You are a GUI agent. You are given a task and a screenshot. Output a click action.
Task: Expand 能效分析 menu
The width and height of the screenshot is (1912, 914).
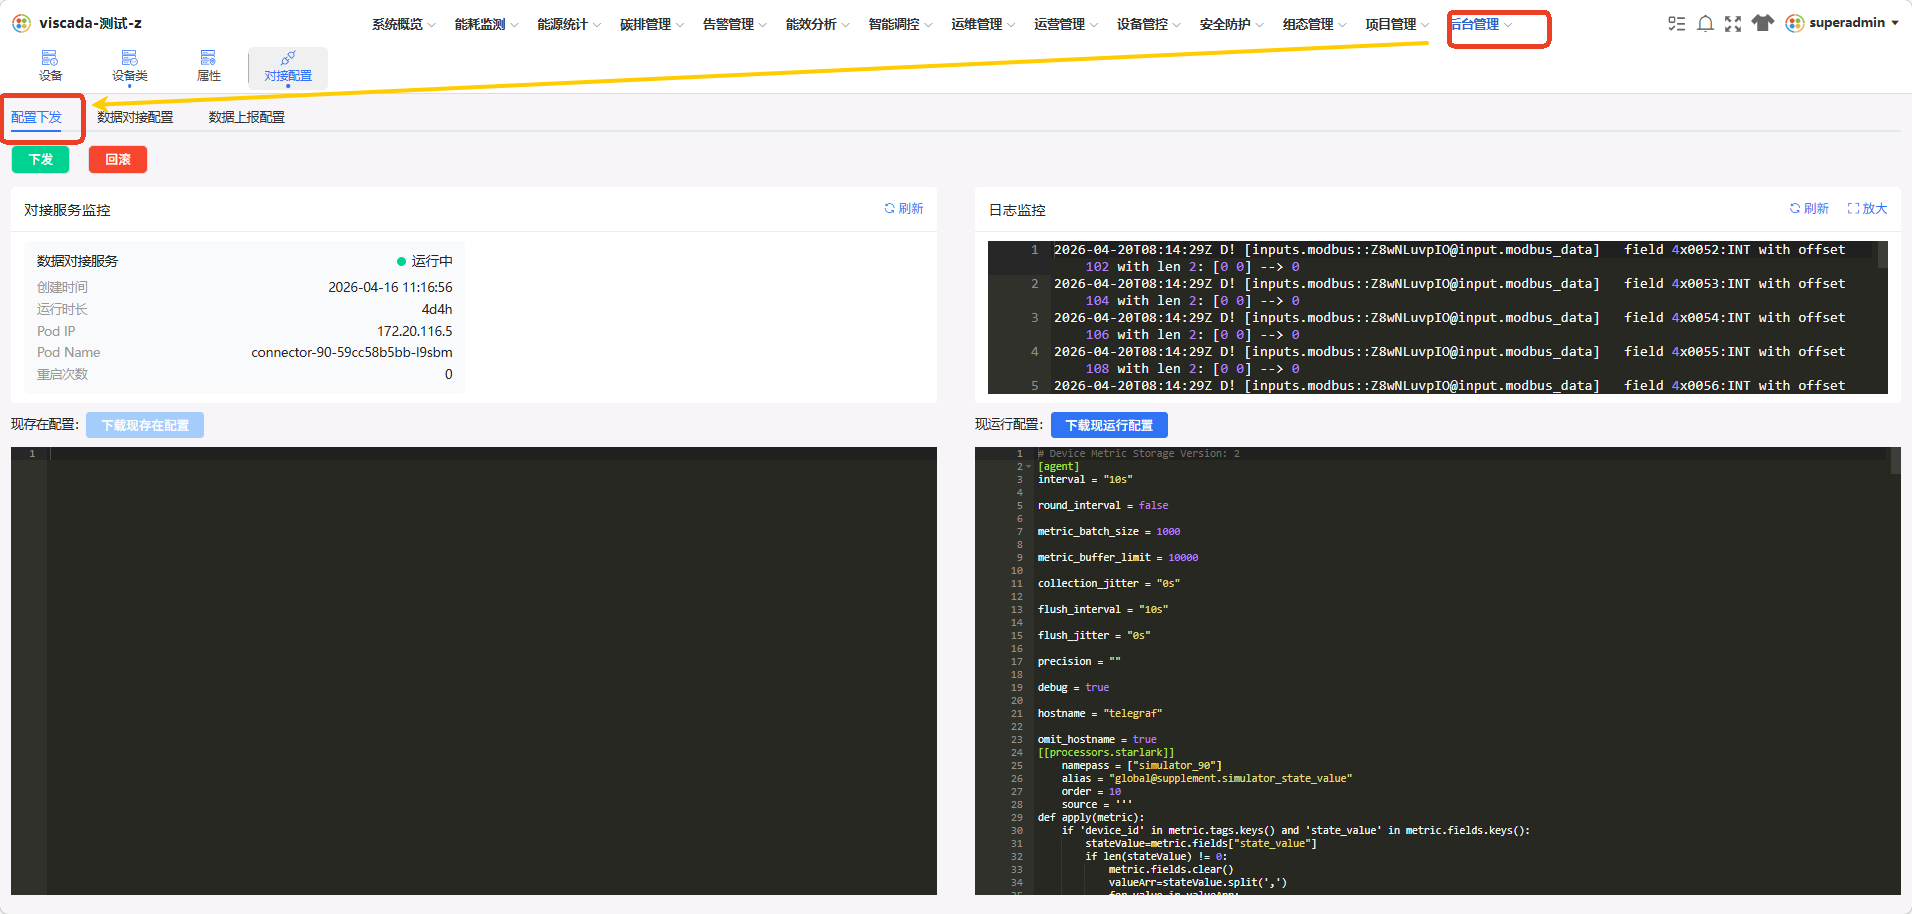pos(818,24)
